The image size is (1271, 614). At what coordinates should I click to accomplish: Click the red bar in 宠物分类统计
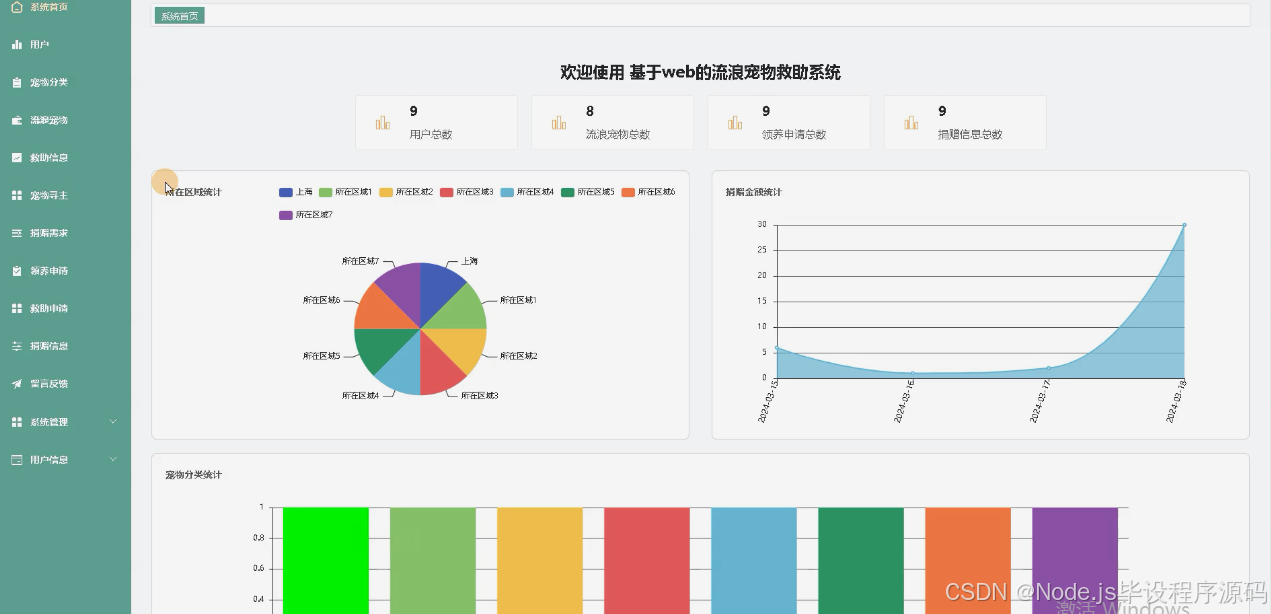point(647,560)
